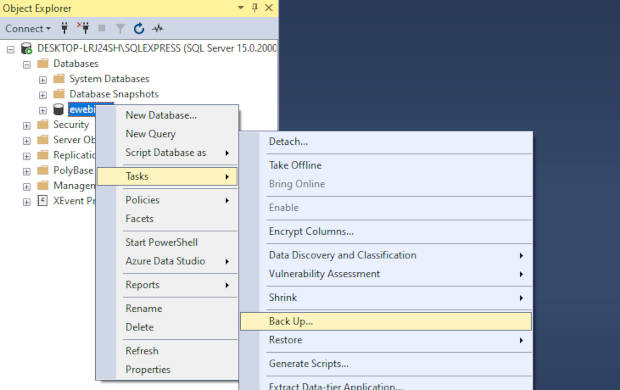Choose Rename from context menu
This screenshot has width=620, height=390.
[167, 309]
